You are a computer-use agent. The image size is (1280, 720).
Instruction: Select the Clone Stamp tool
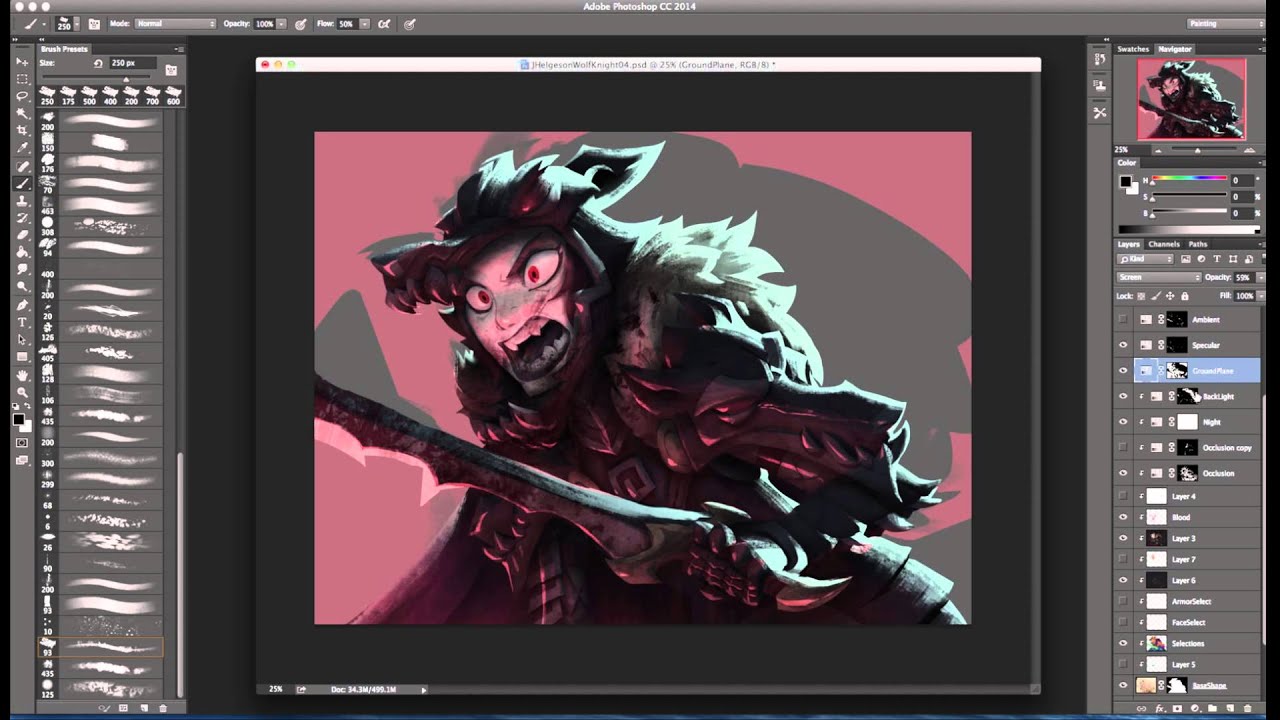(22, 200)
